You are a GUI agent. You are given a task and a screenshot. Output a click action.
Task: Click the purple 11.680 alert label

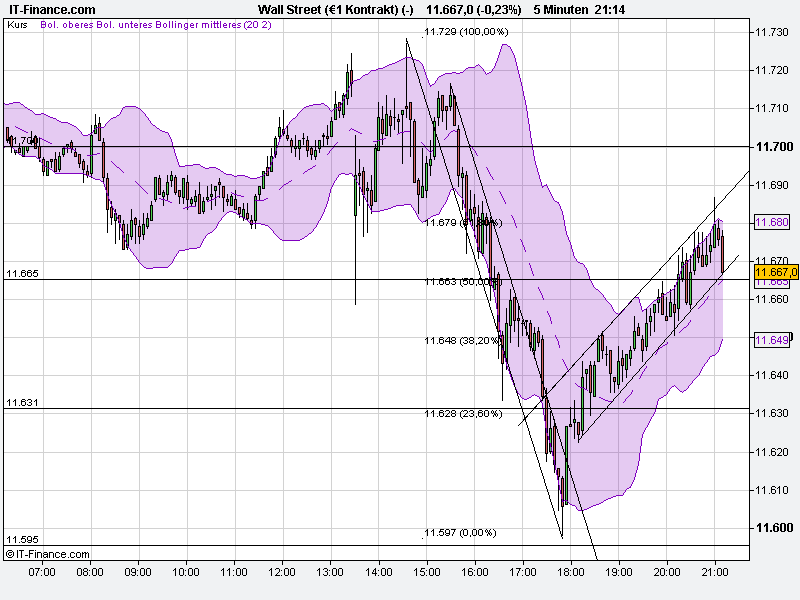pyautogui.click(x=771, y=222)
